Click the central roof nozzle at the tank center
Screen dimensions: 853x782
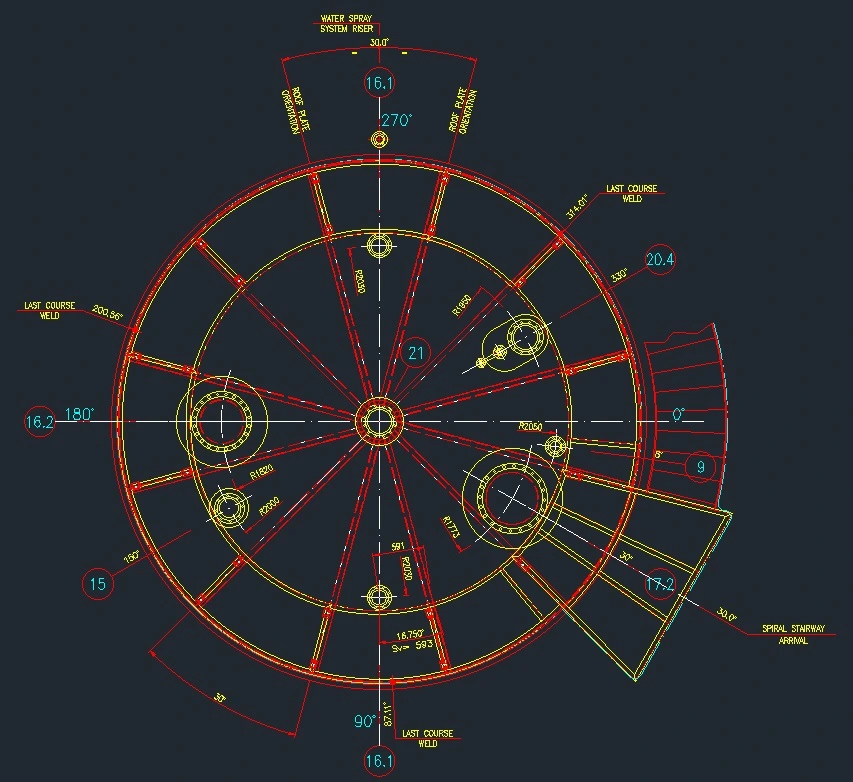pos(379,420)
